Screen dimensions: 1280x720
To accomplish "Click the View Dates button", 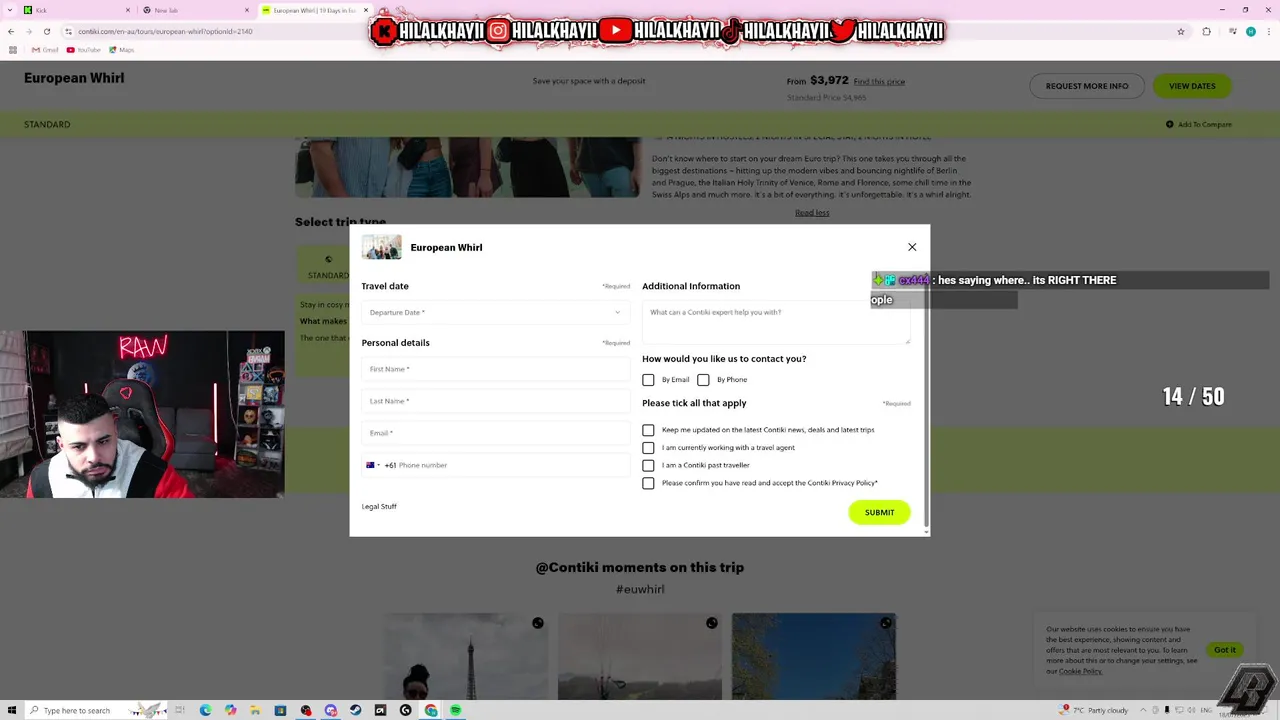I will (x=1192, y=86).
